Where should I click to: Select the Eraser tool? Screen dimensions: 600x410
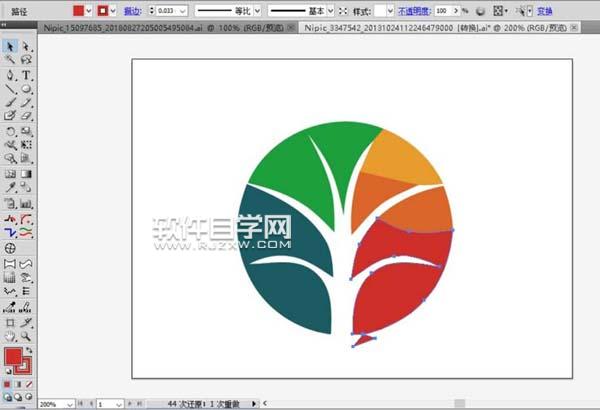[26, 115]
